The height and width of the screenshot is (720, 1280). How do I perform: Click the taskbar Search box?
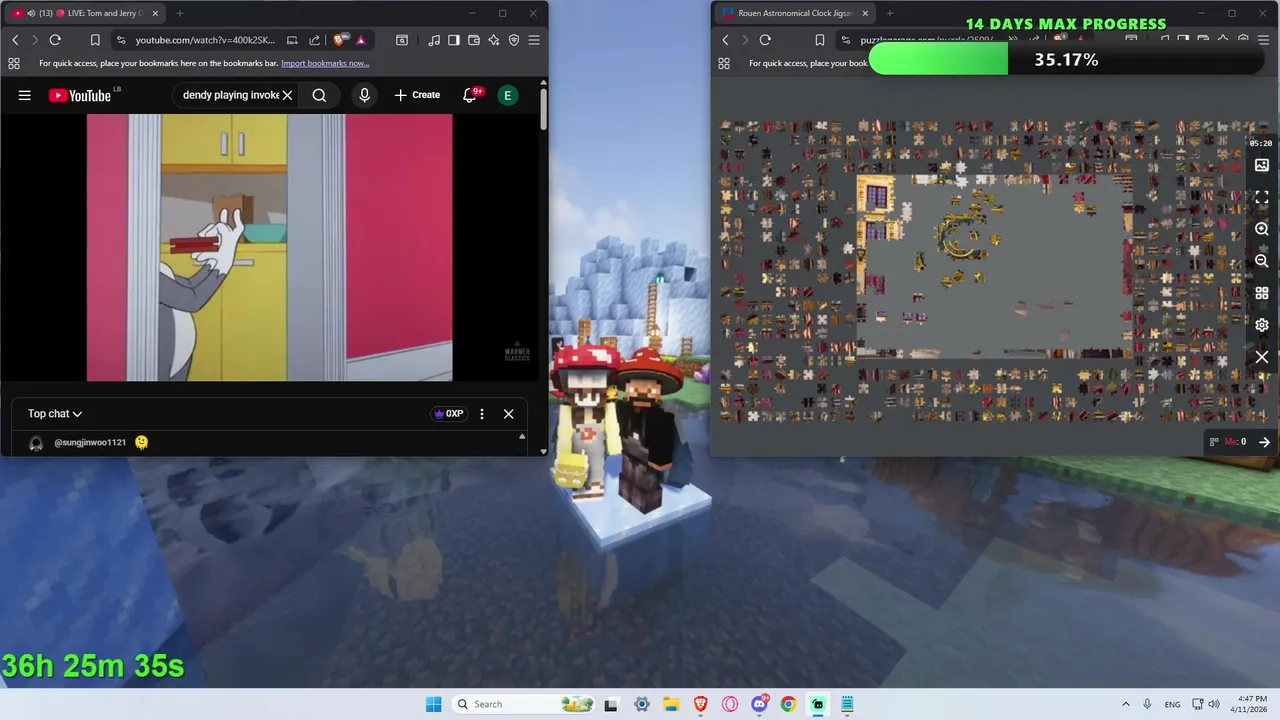point(523,704)
